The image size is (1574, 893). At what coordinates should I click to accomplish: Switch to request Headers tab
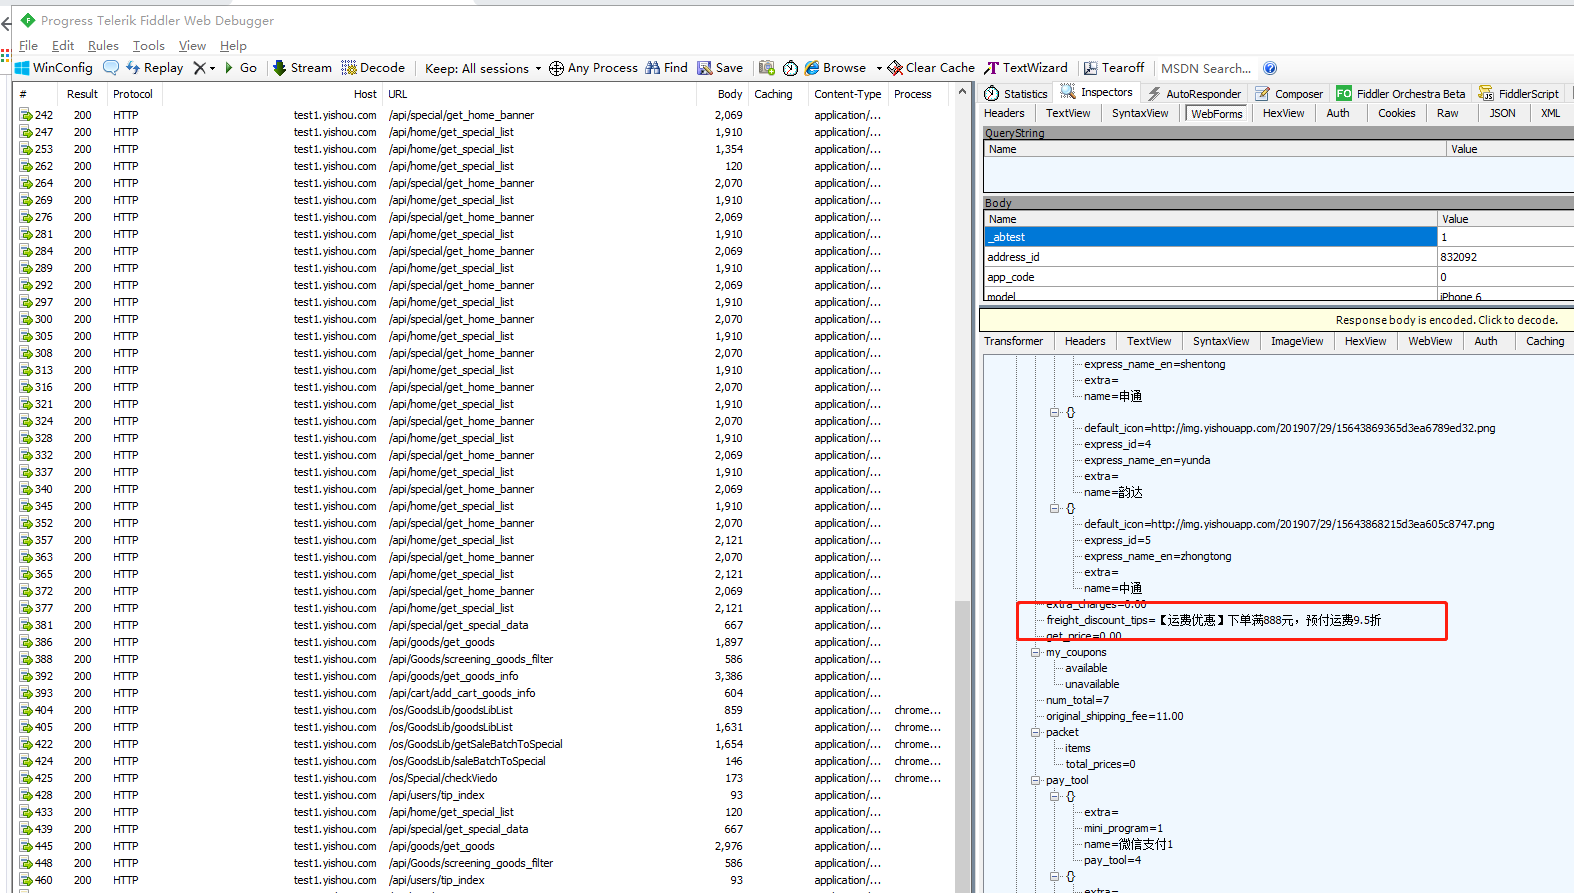click(1004, 113)
